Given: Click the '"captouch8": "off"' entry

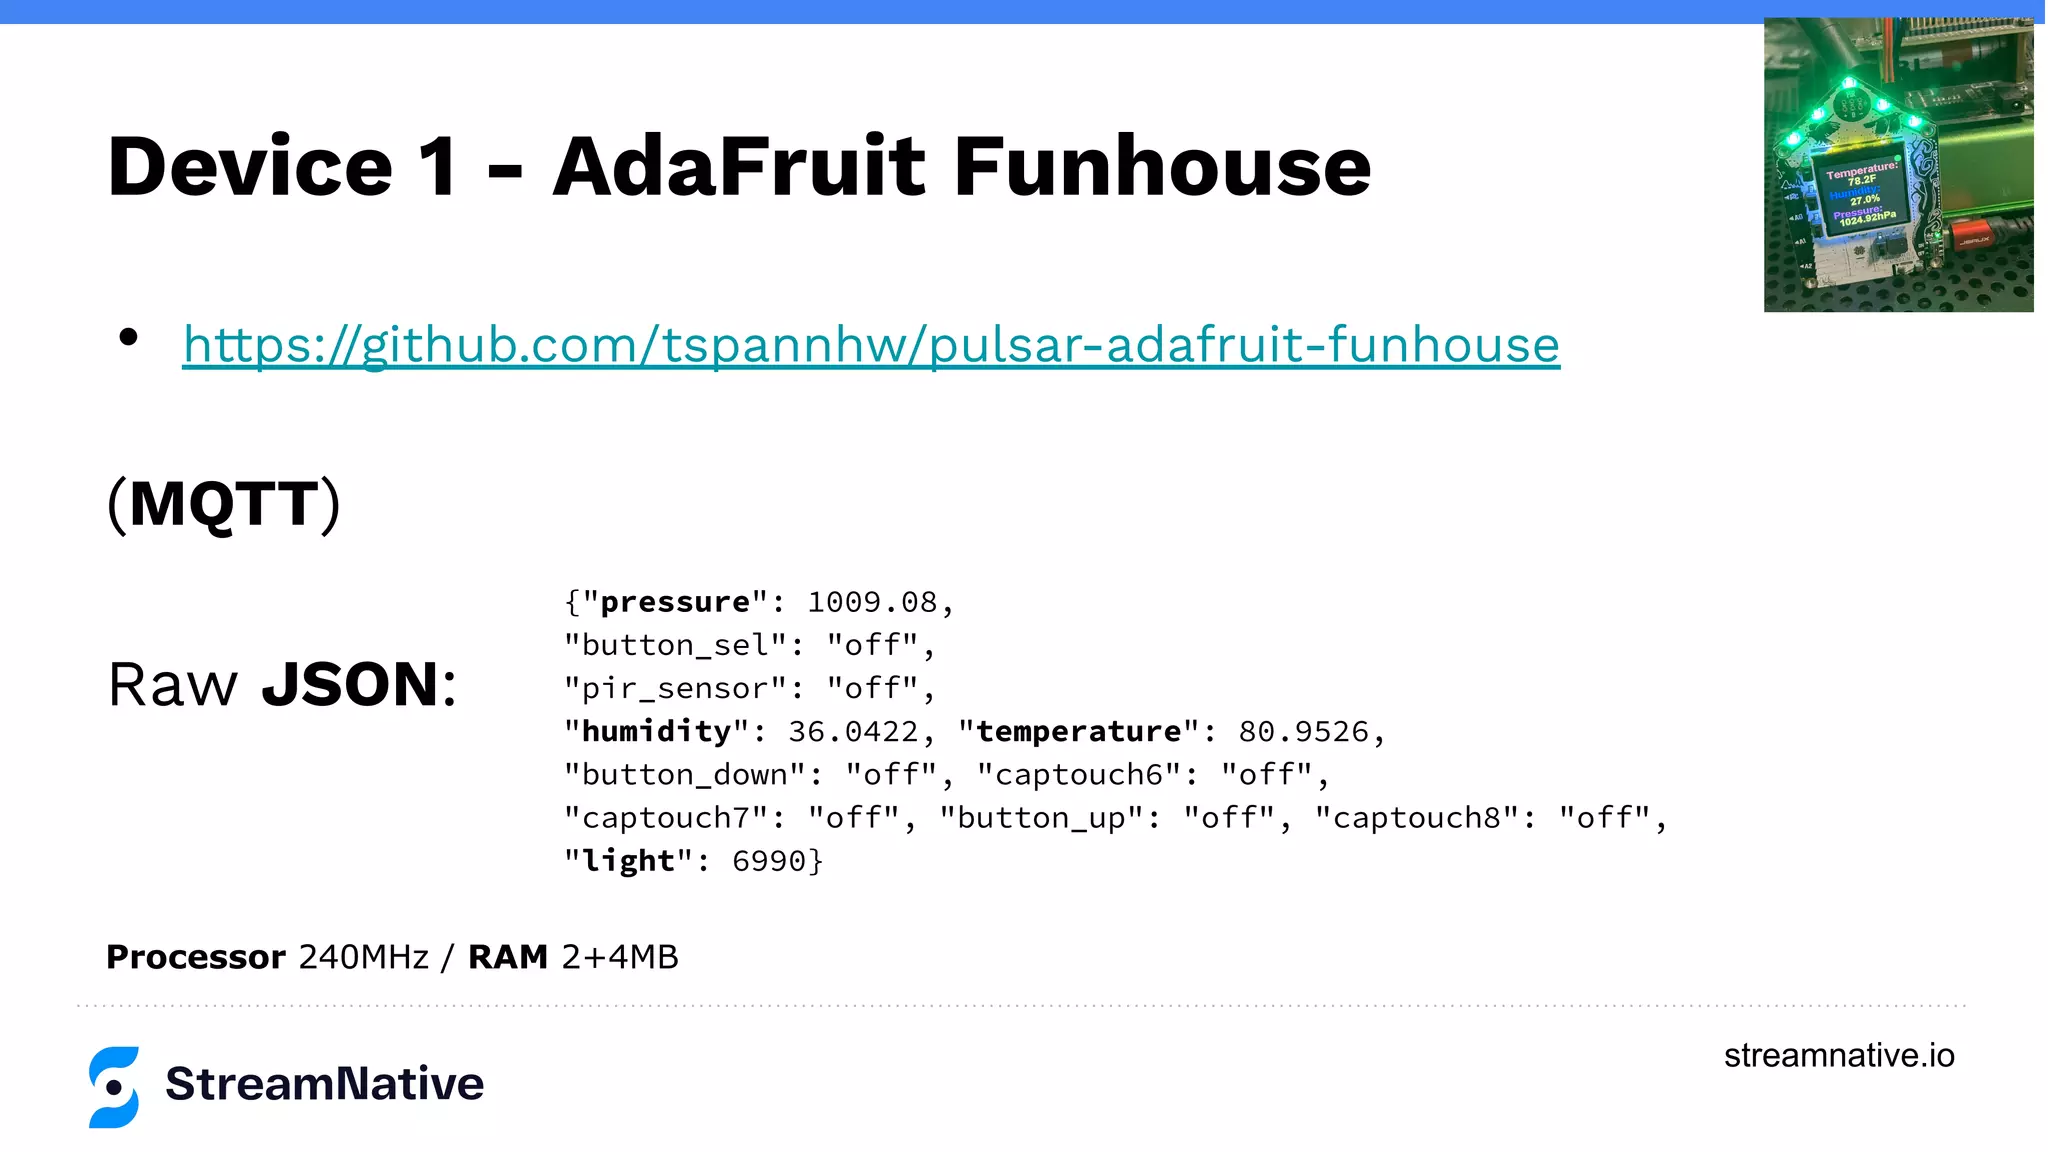Looking at the screenshot, I should pos(1491,818).
